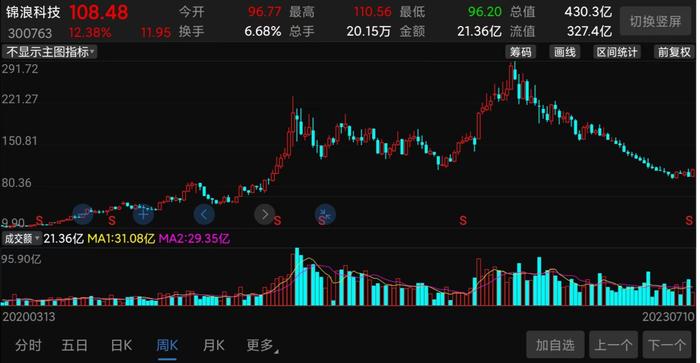Click the percent change 12.38%
Image resolution: width=700 pixels, height=363 pixels.
coord(90,33)
